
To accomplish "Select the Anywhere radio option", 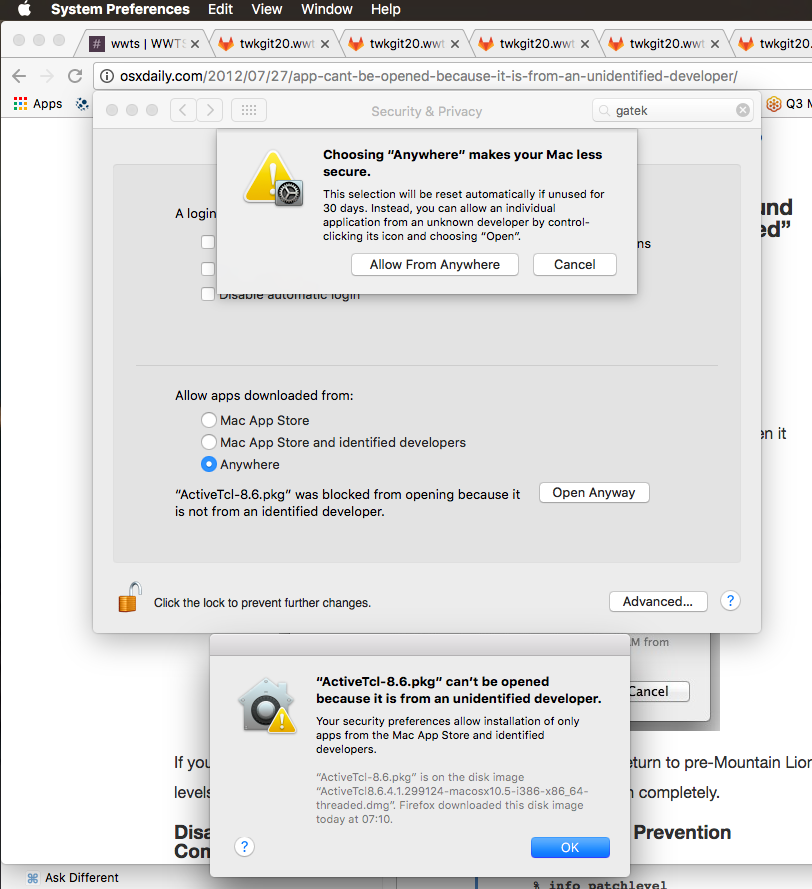I will (209, 464).
